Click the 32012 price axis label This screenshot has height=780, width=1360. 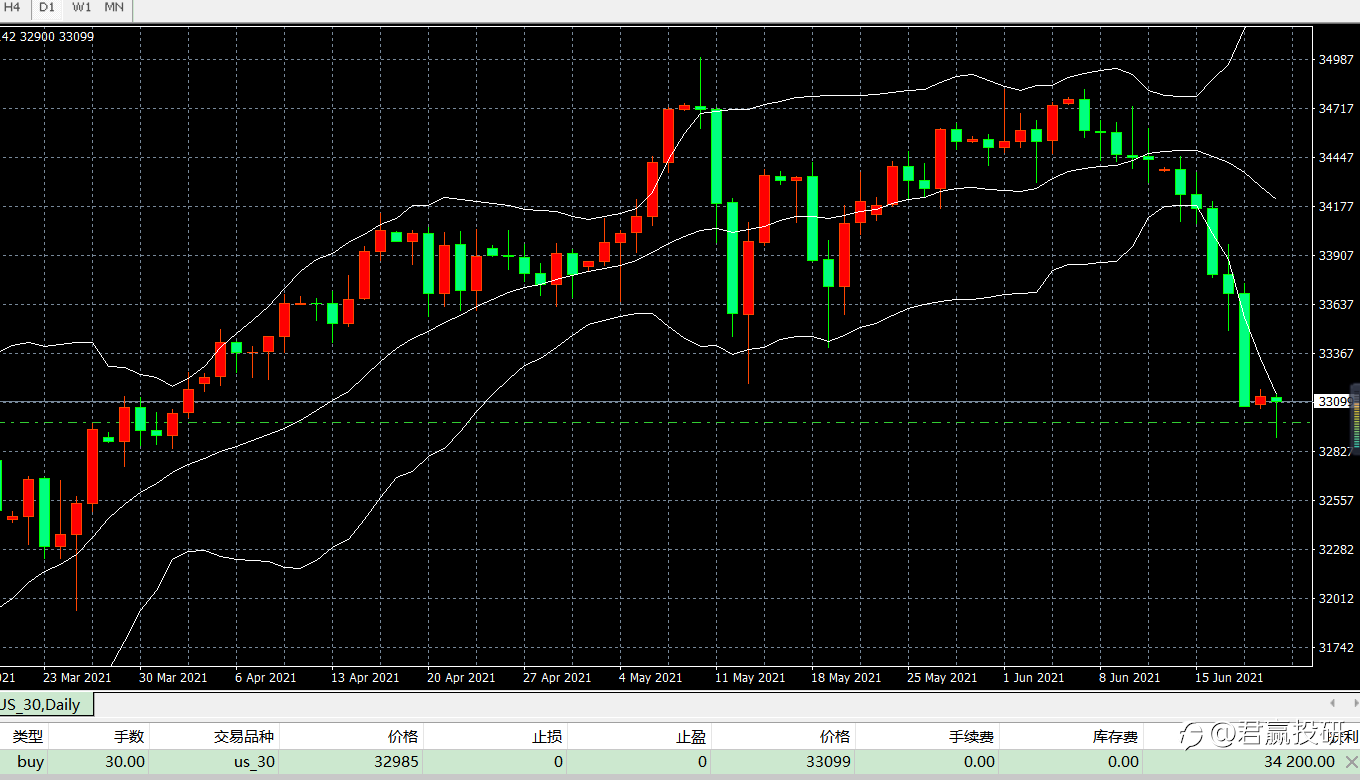coord(1337,599)
